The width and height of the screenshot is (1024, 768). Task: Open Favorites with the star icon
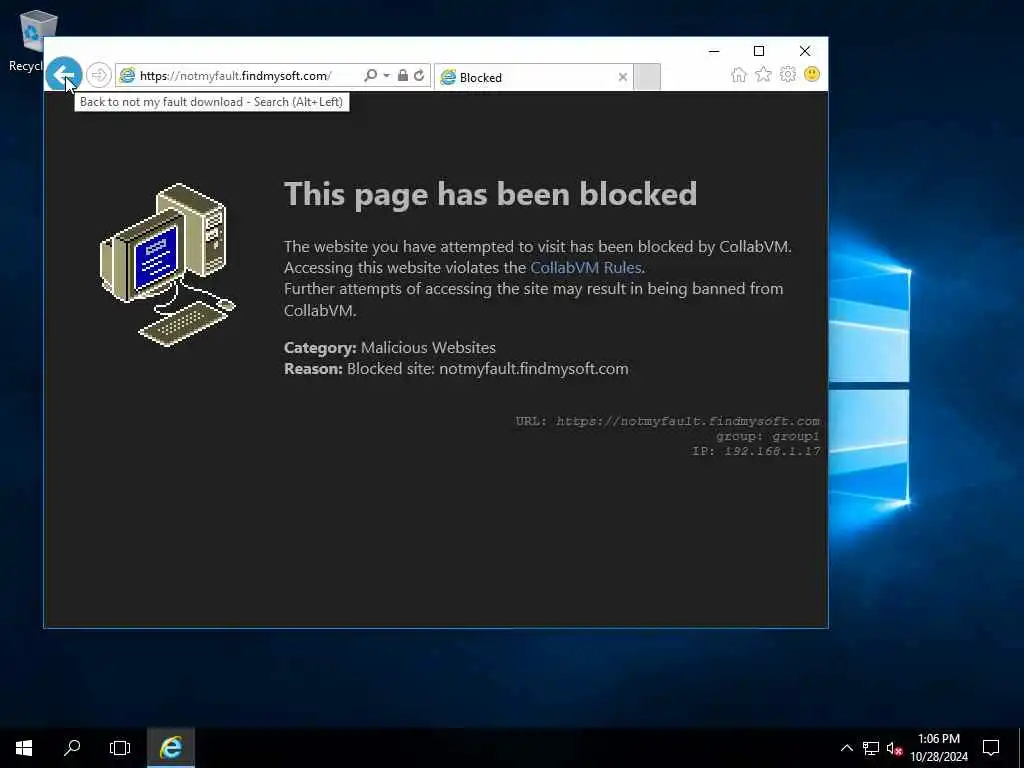[763, 74]
